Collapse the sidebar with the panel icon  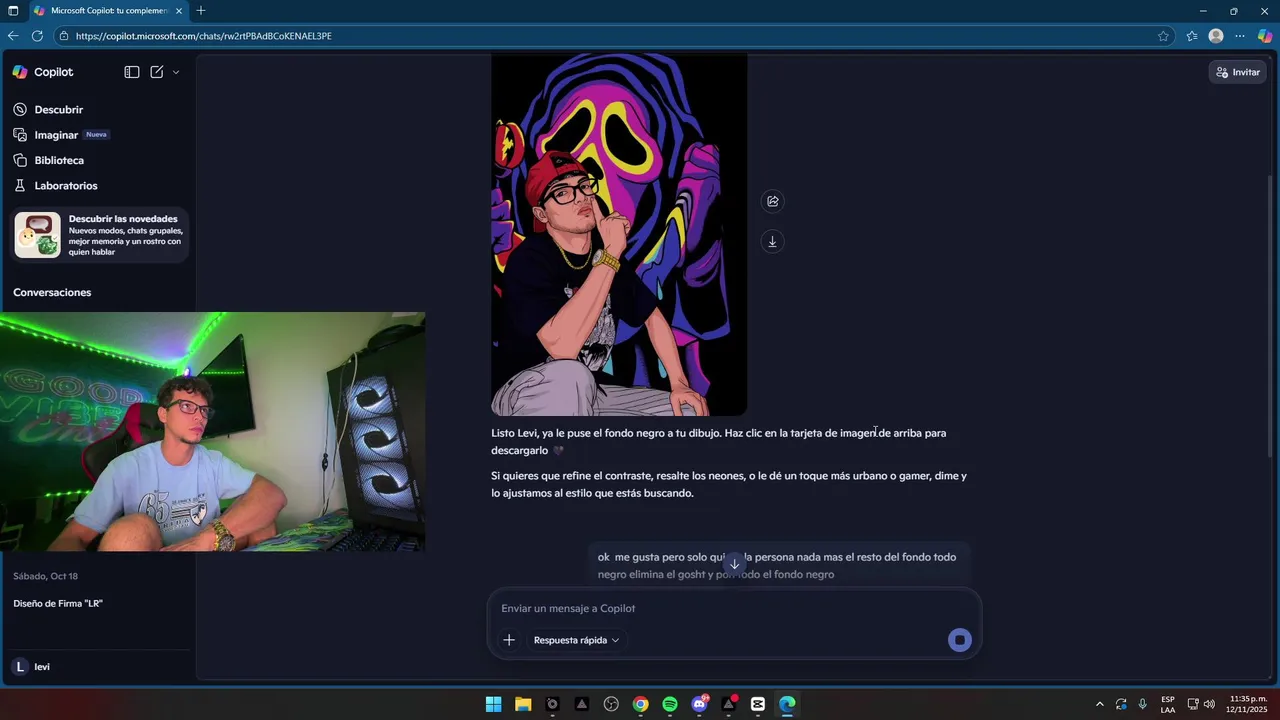tap(132, 72)
